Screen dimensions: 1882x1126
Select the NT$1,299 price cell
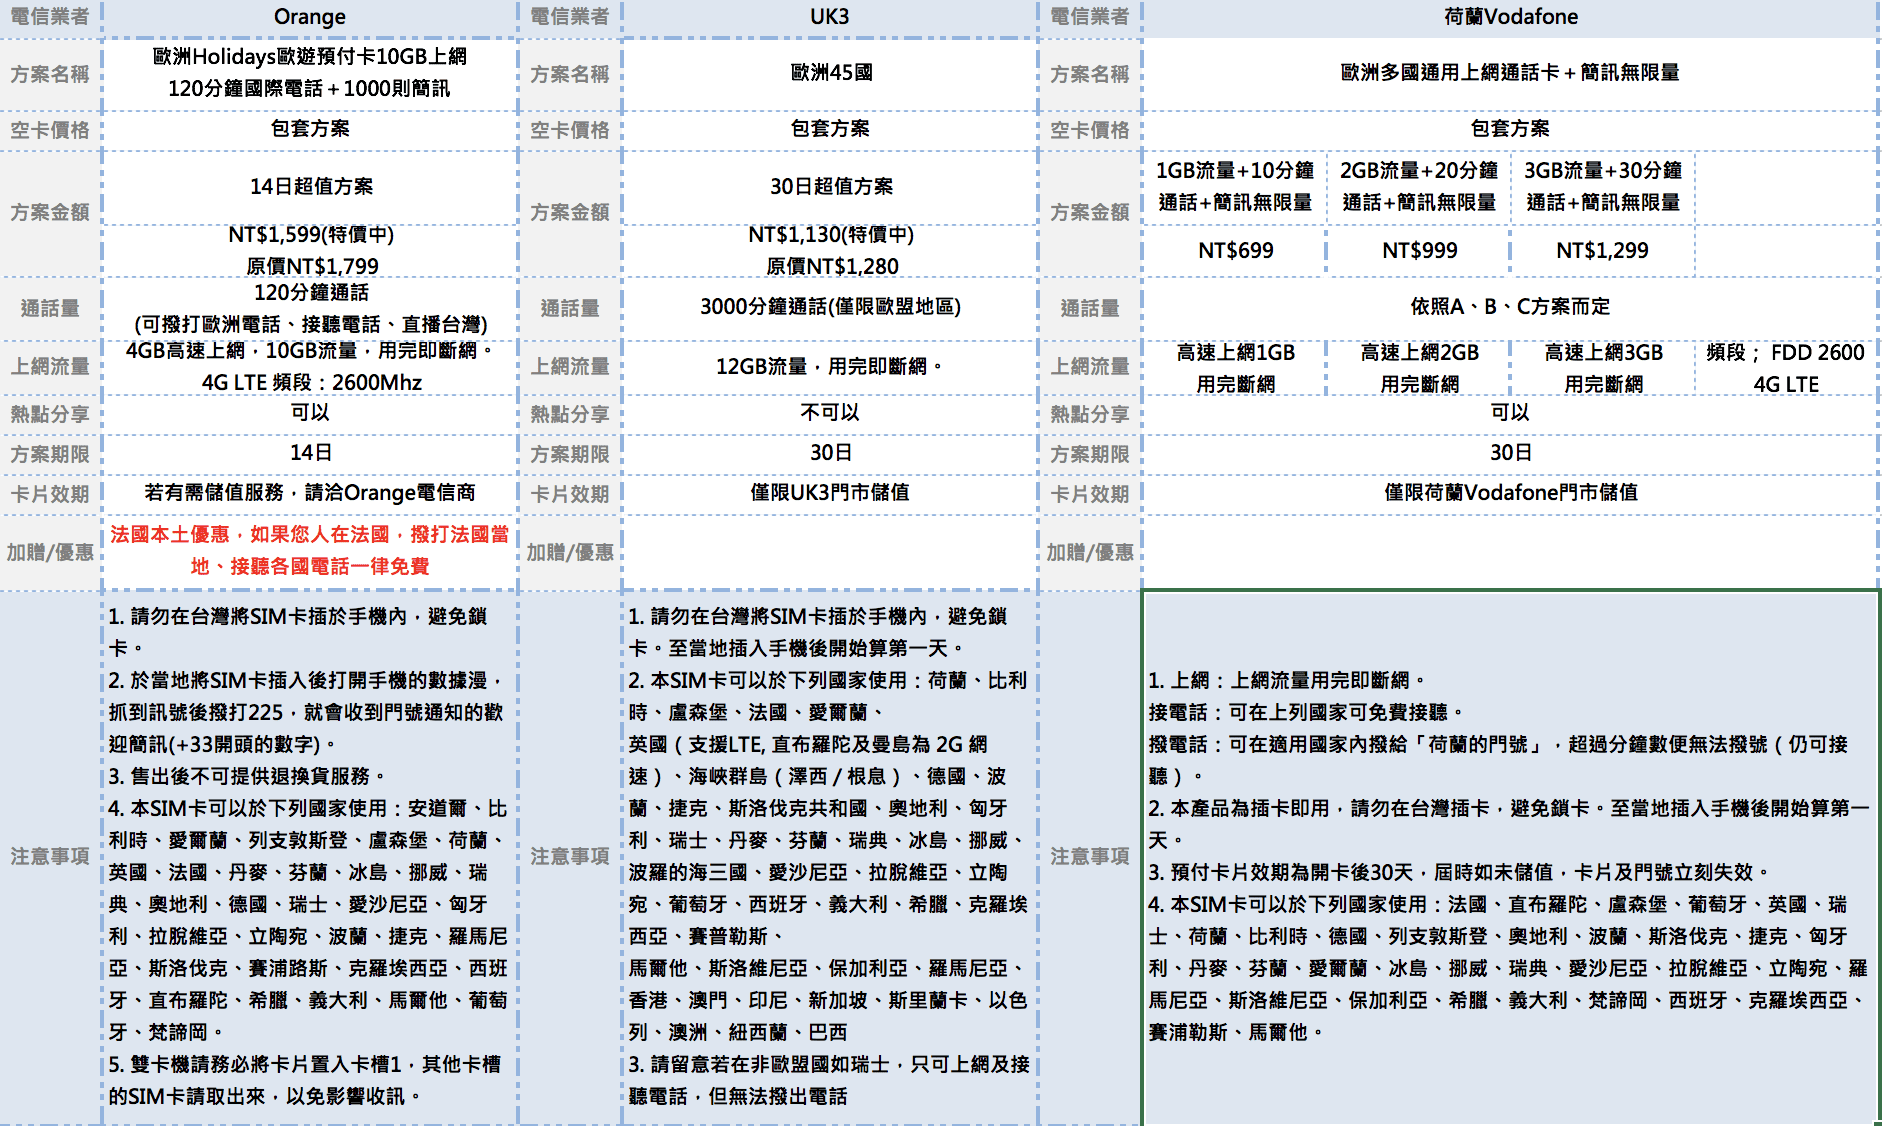[x=1602, y=251]
